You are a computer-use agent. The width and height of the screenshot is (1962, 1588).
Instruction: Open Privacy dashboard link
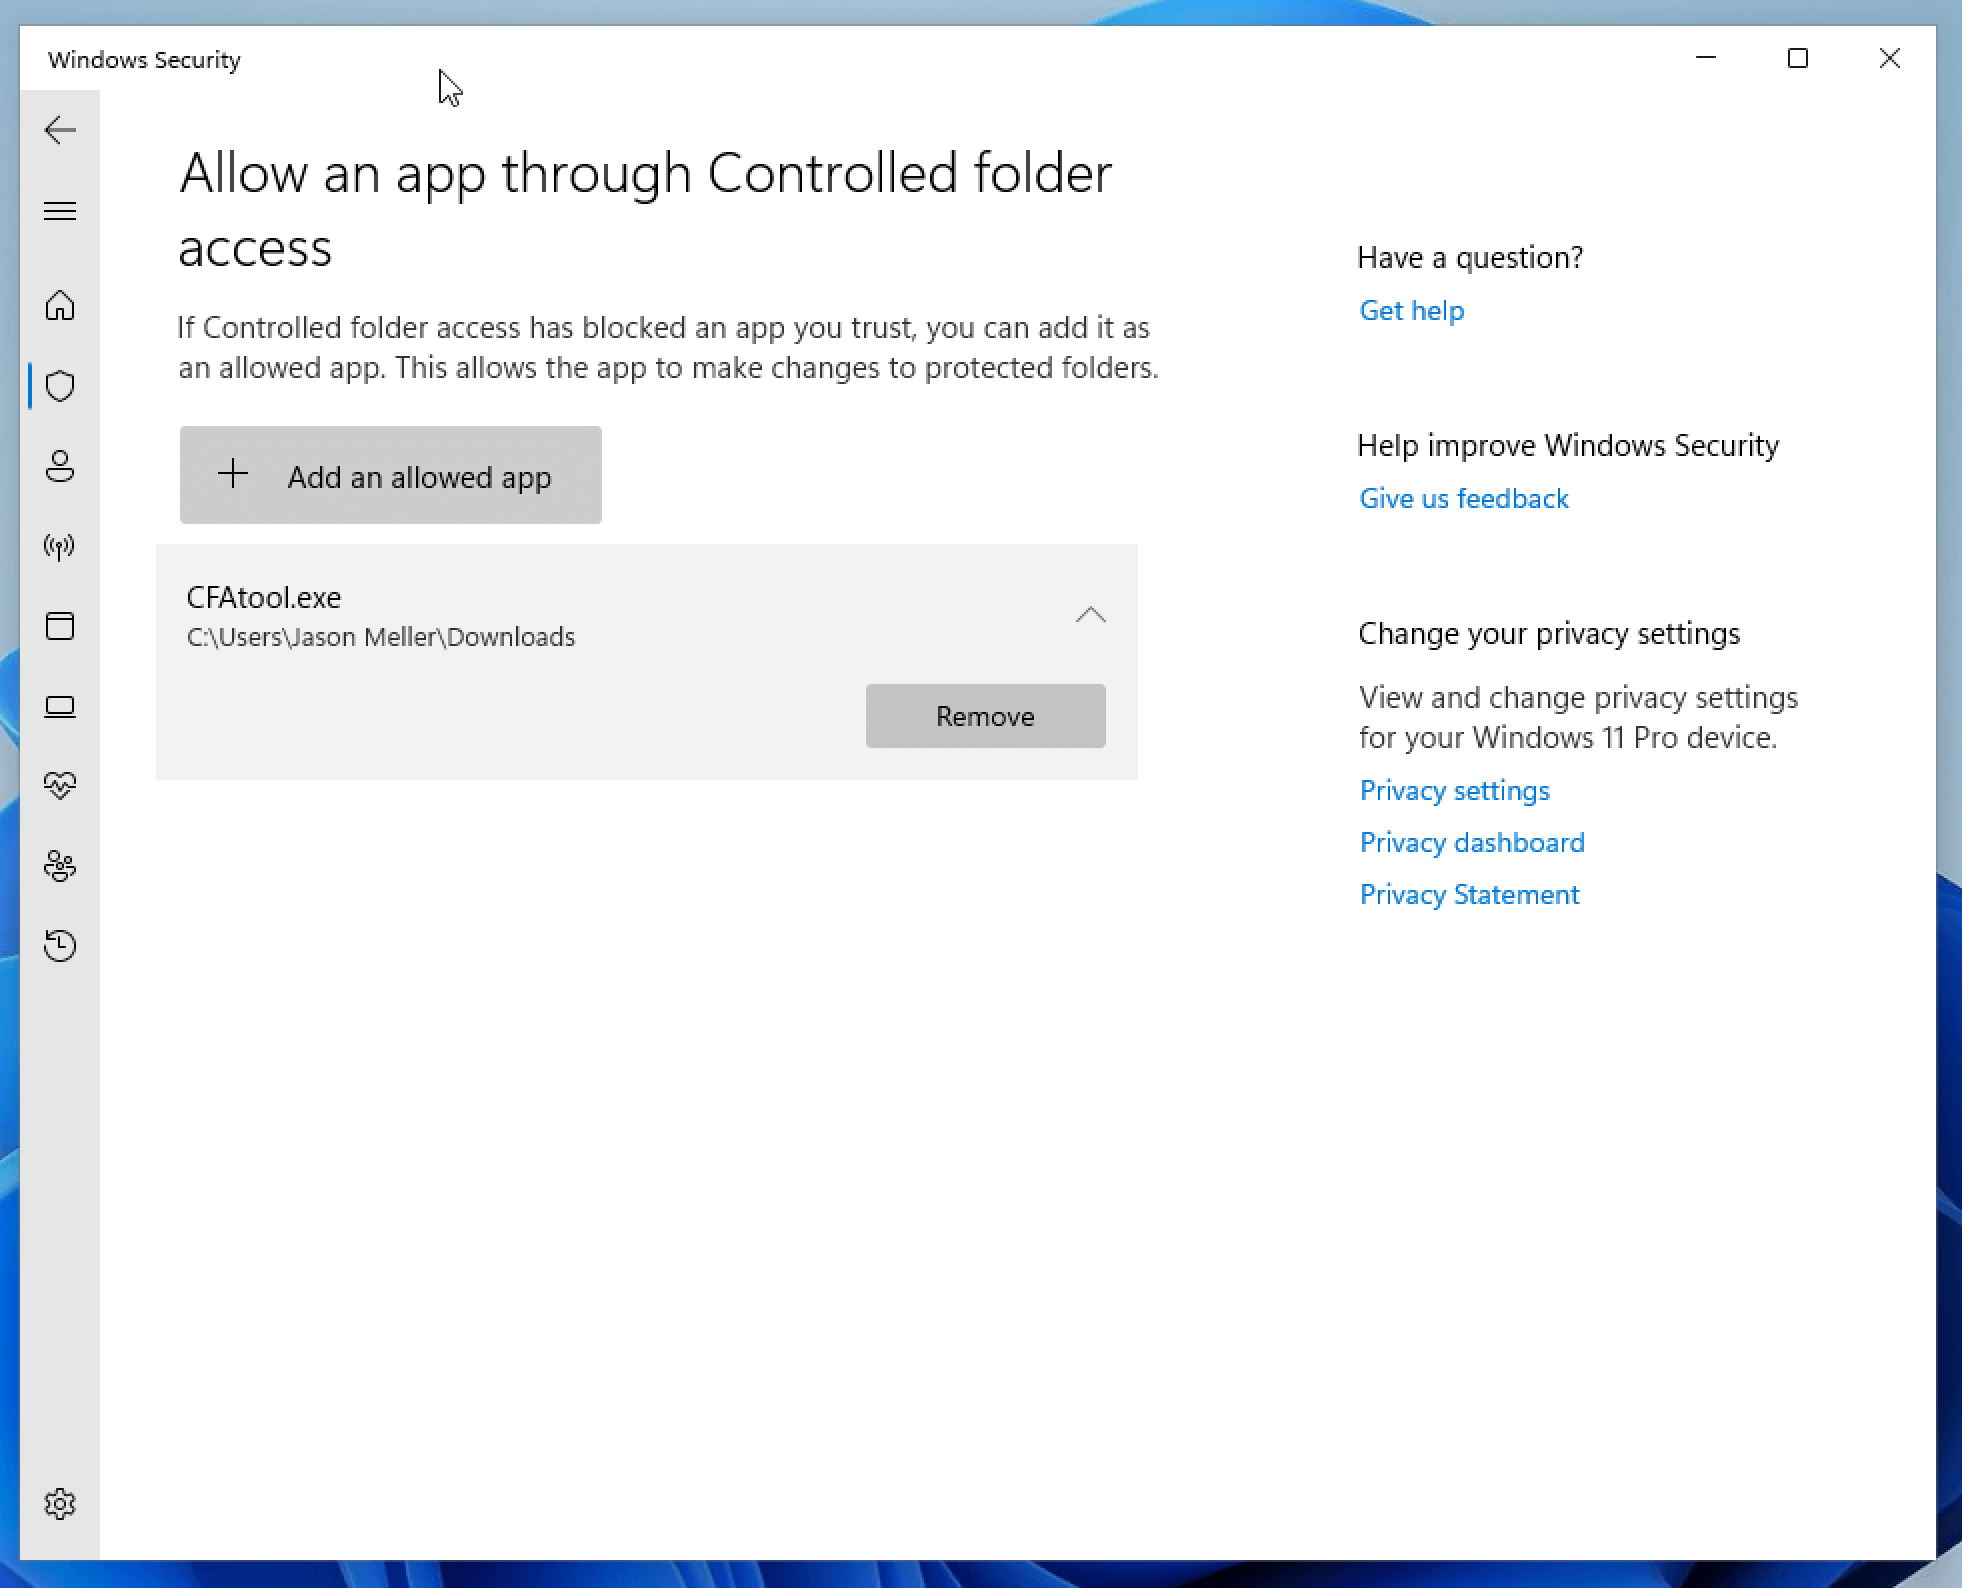1471,843
